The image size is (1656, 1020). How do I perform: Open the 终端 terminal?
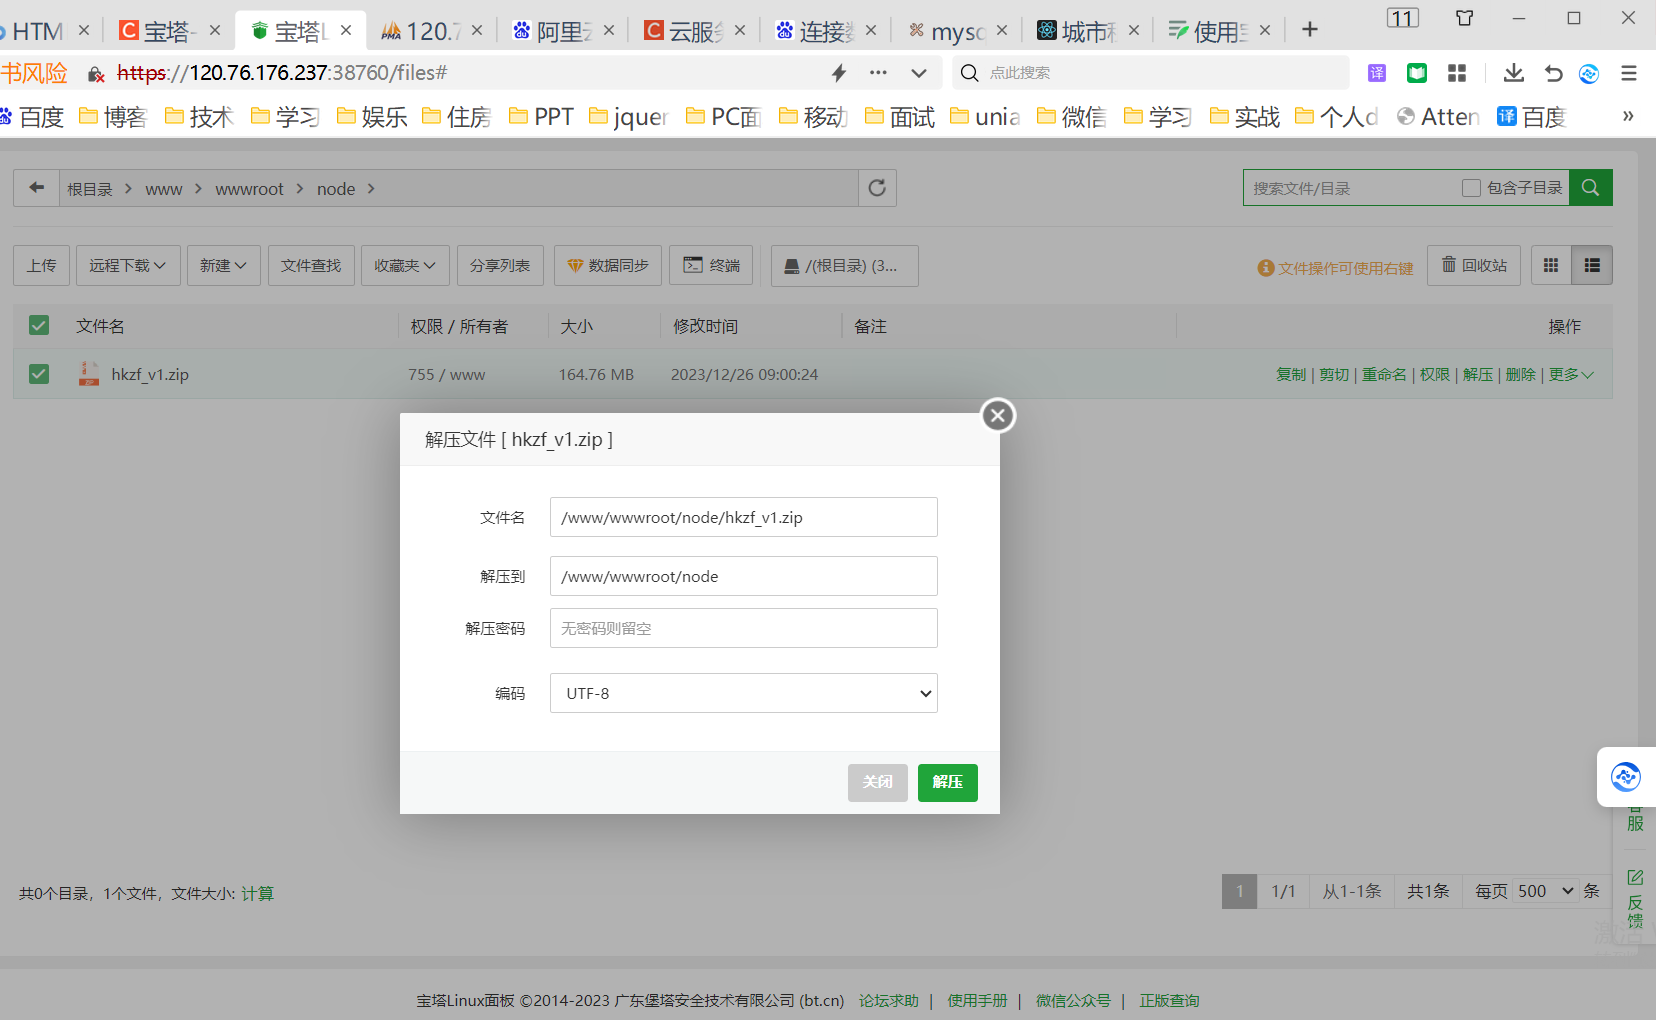pos(711,265)
